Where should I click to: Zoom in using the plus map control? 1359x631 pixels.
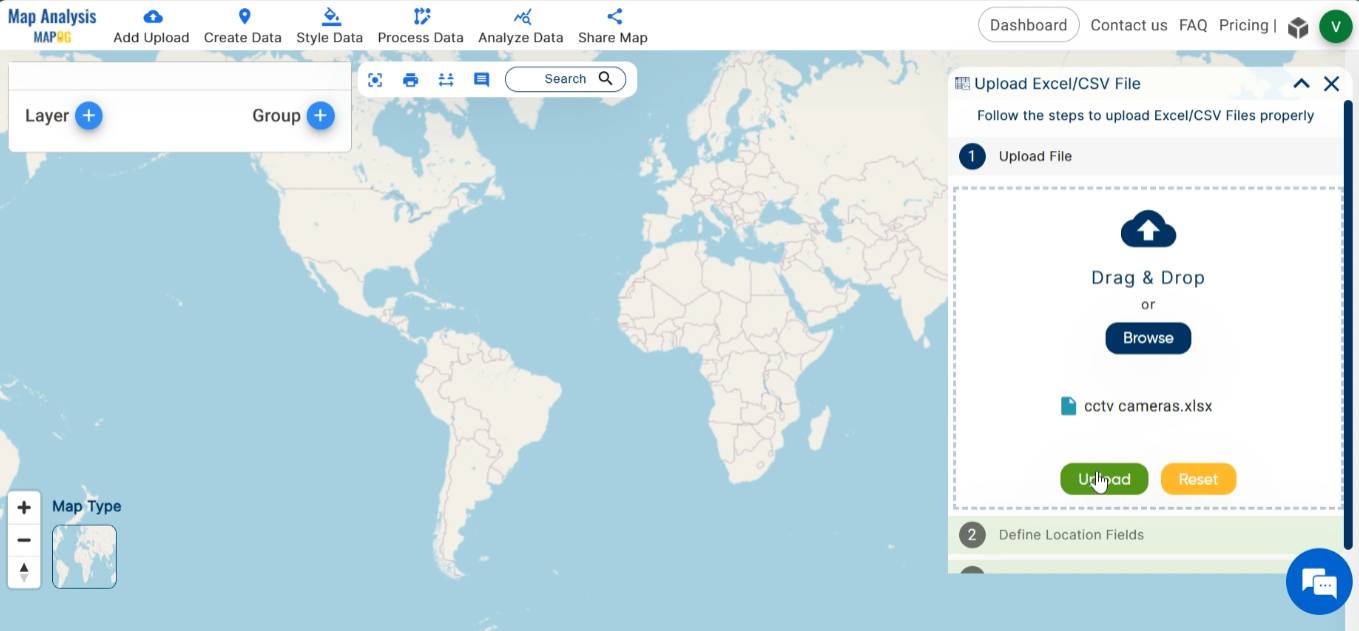tap(24, 507)
